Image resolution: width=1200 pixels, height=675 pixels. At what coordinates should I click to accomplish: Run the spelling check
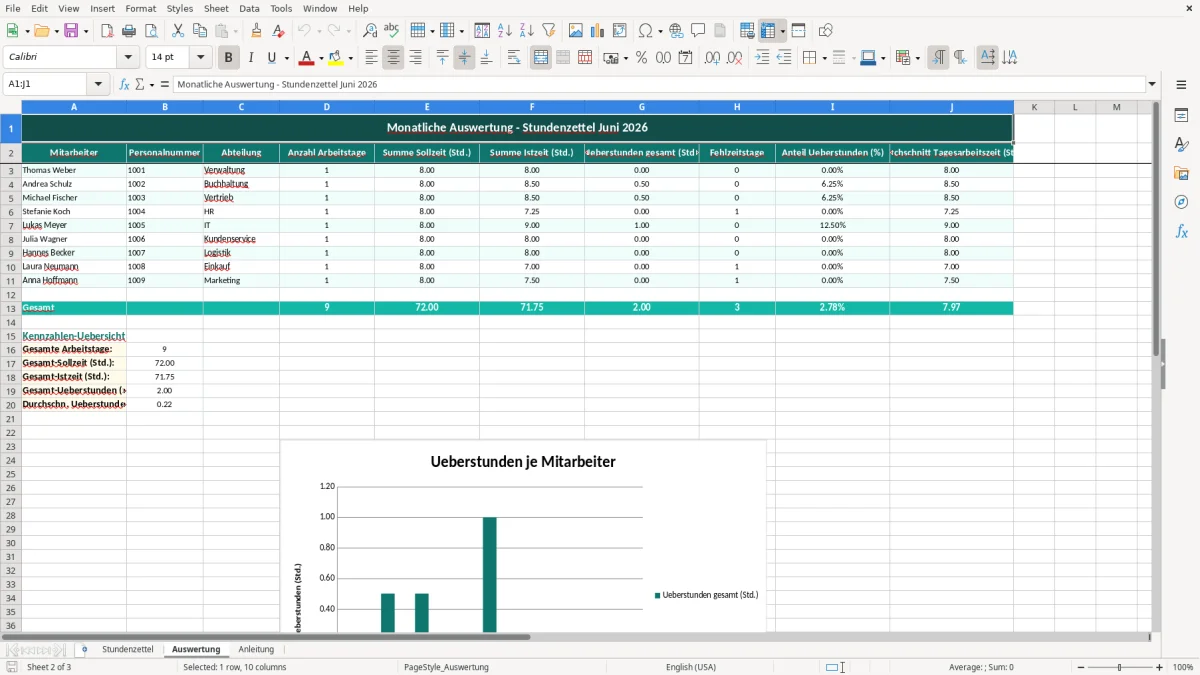pos(392,31)
